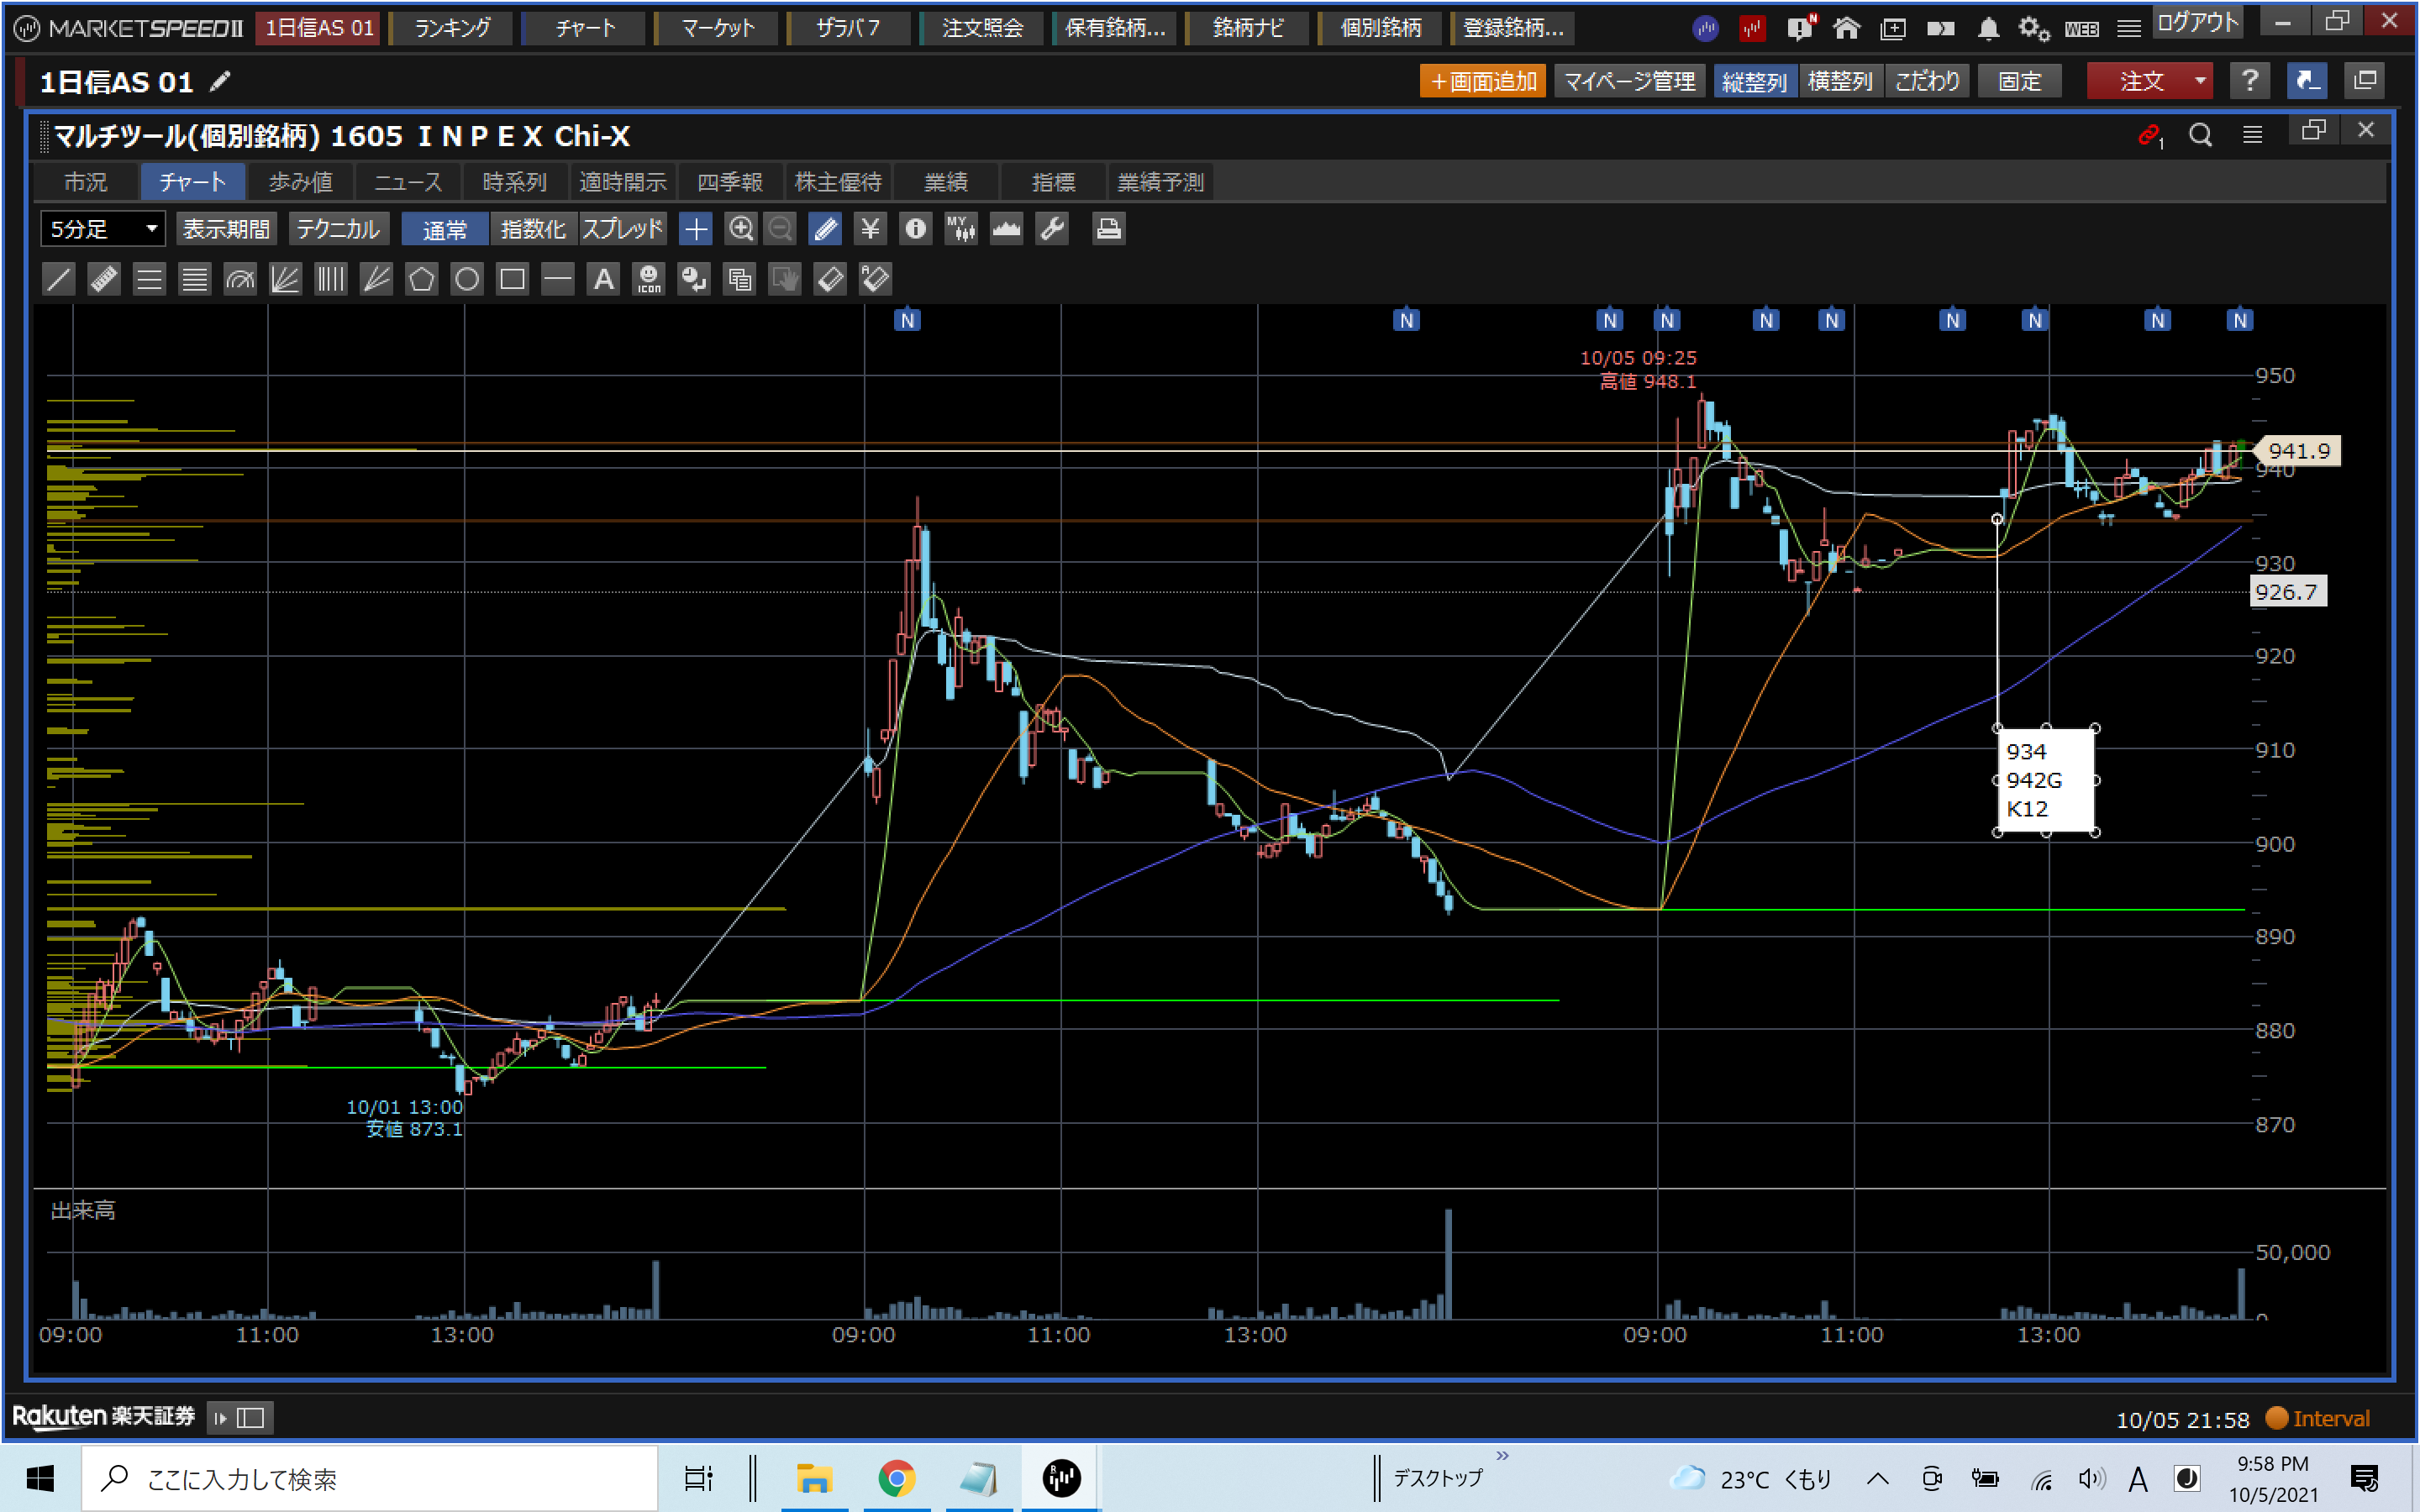
Task: Click the zoom in magnifier icon
Action: [x=740, y=229]
